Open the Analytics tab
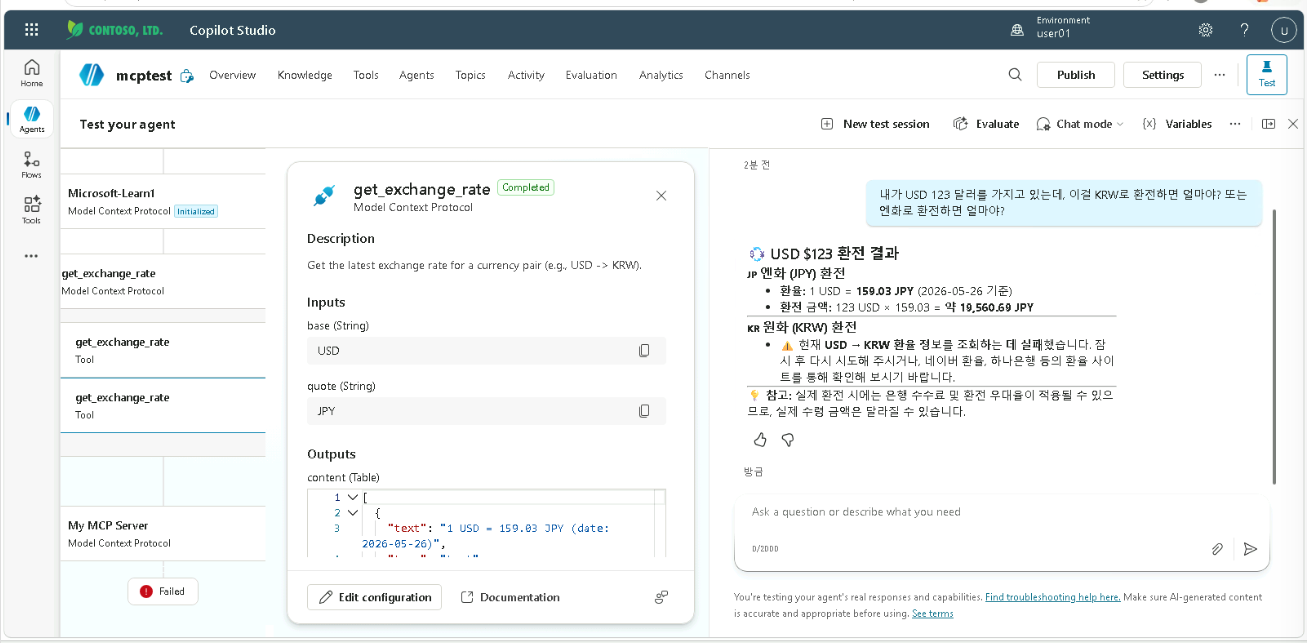Viewport: 1307px width, 643px height. (661, 75)
